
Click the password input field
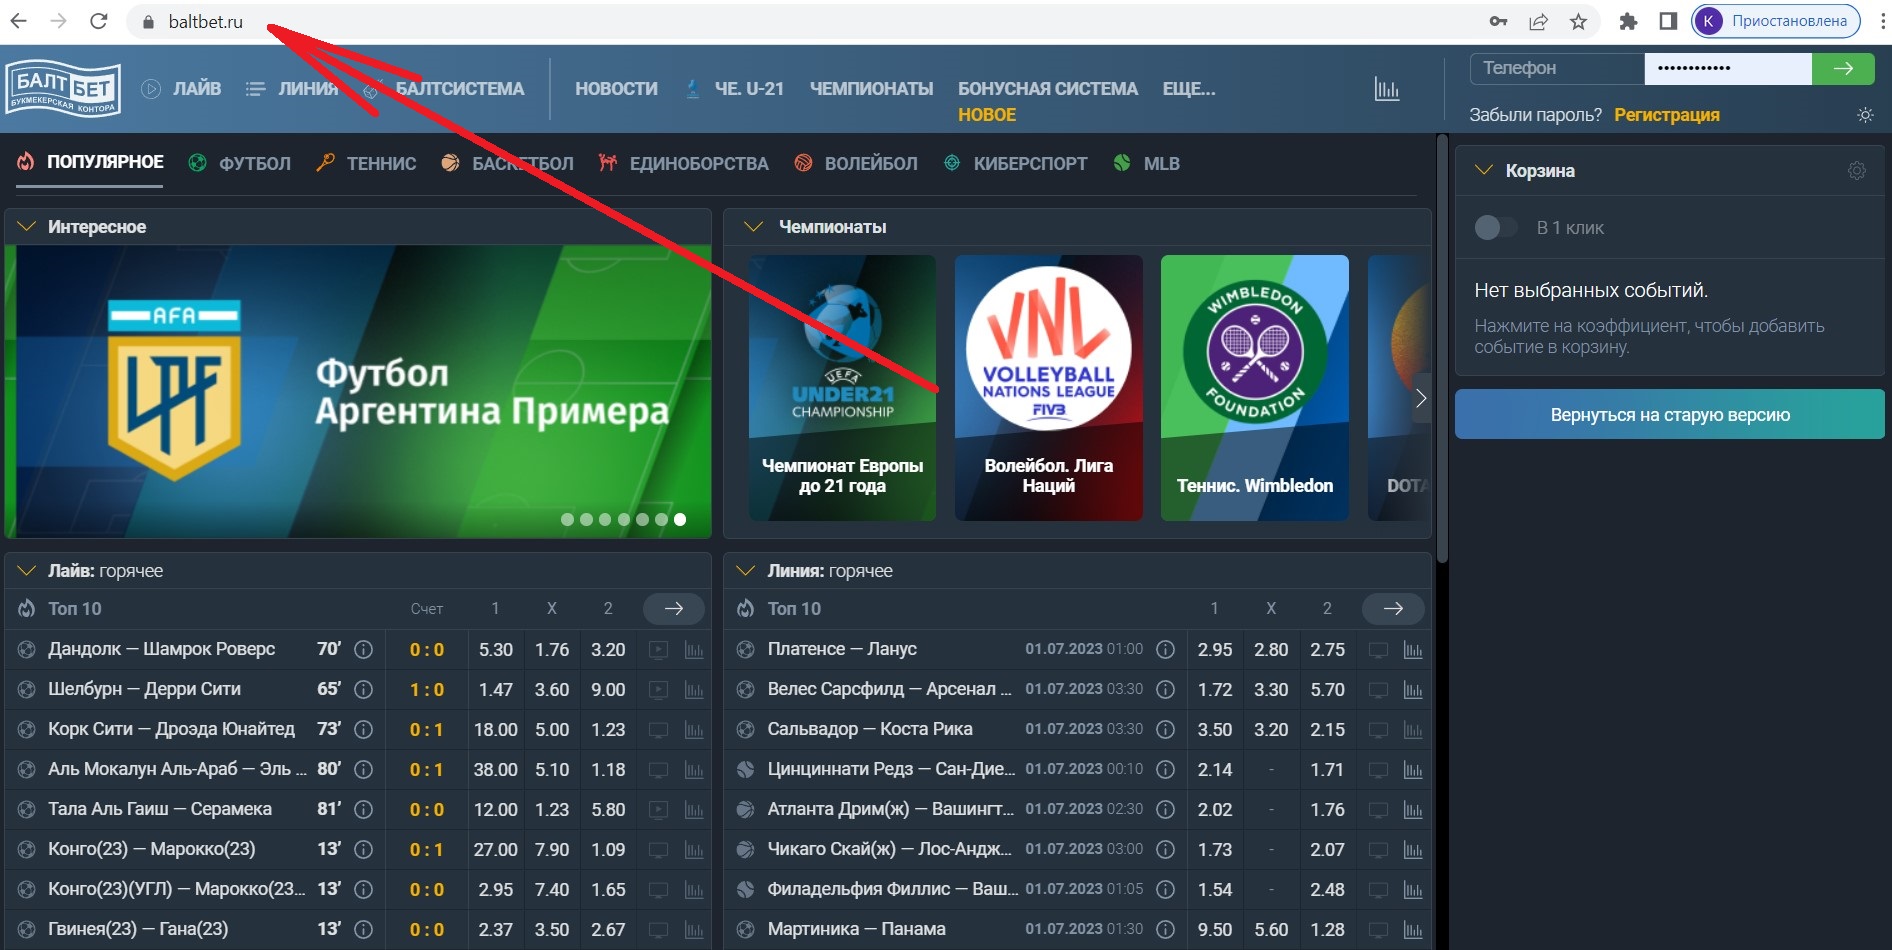(1728, 68)
